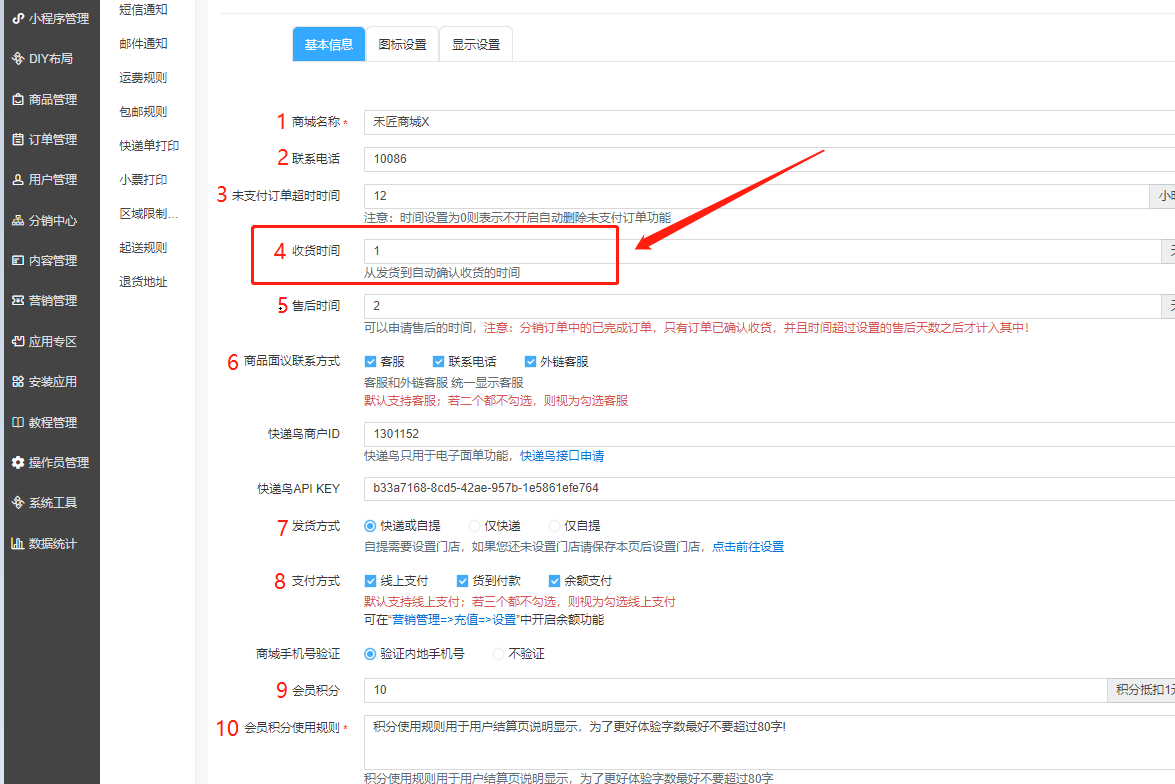Open 运费规则 in the submenu
This screenshot has width=1175, height=784.
pyautogui.click(x=143, y=78)
